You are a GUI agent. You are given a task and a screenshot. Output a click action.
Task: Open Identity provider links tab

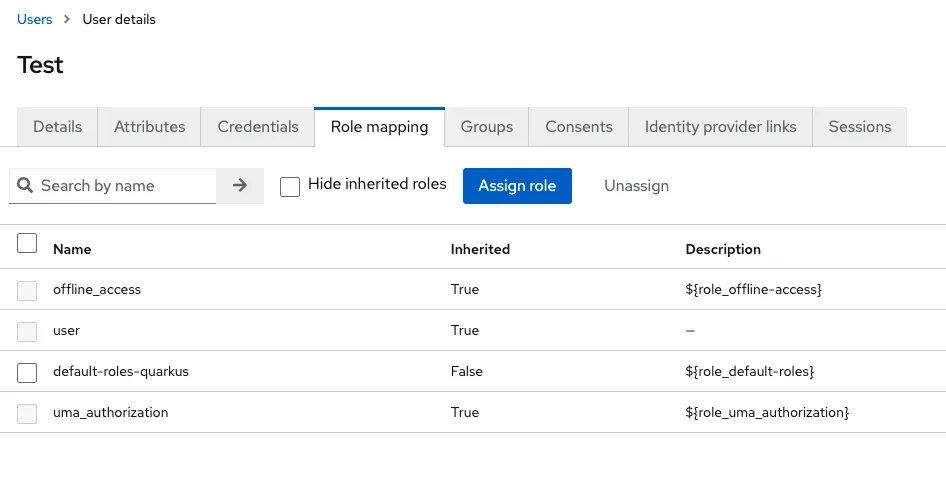(721, 127)
